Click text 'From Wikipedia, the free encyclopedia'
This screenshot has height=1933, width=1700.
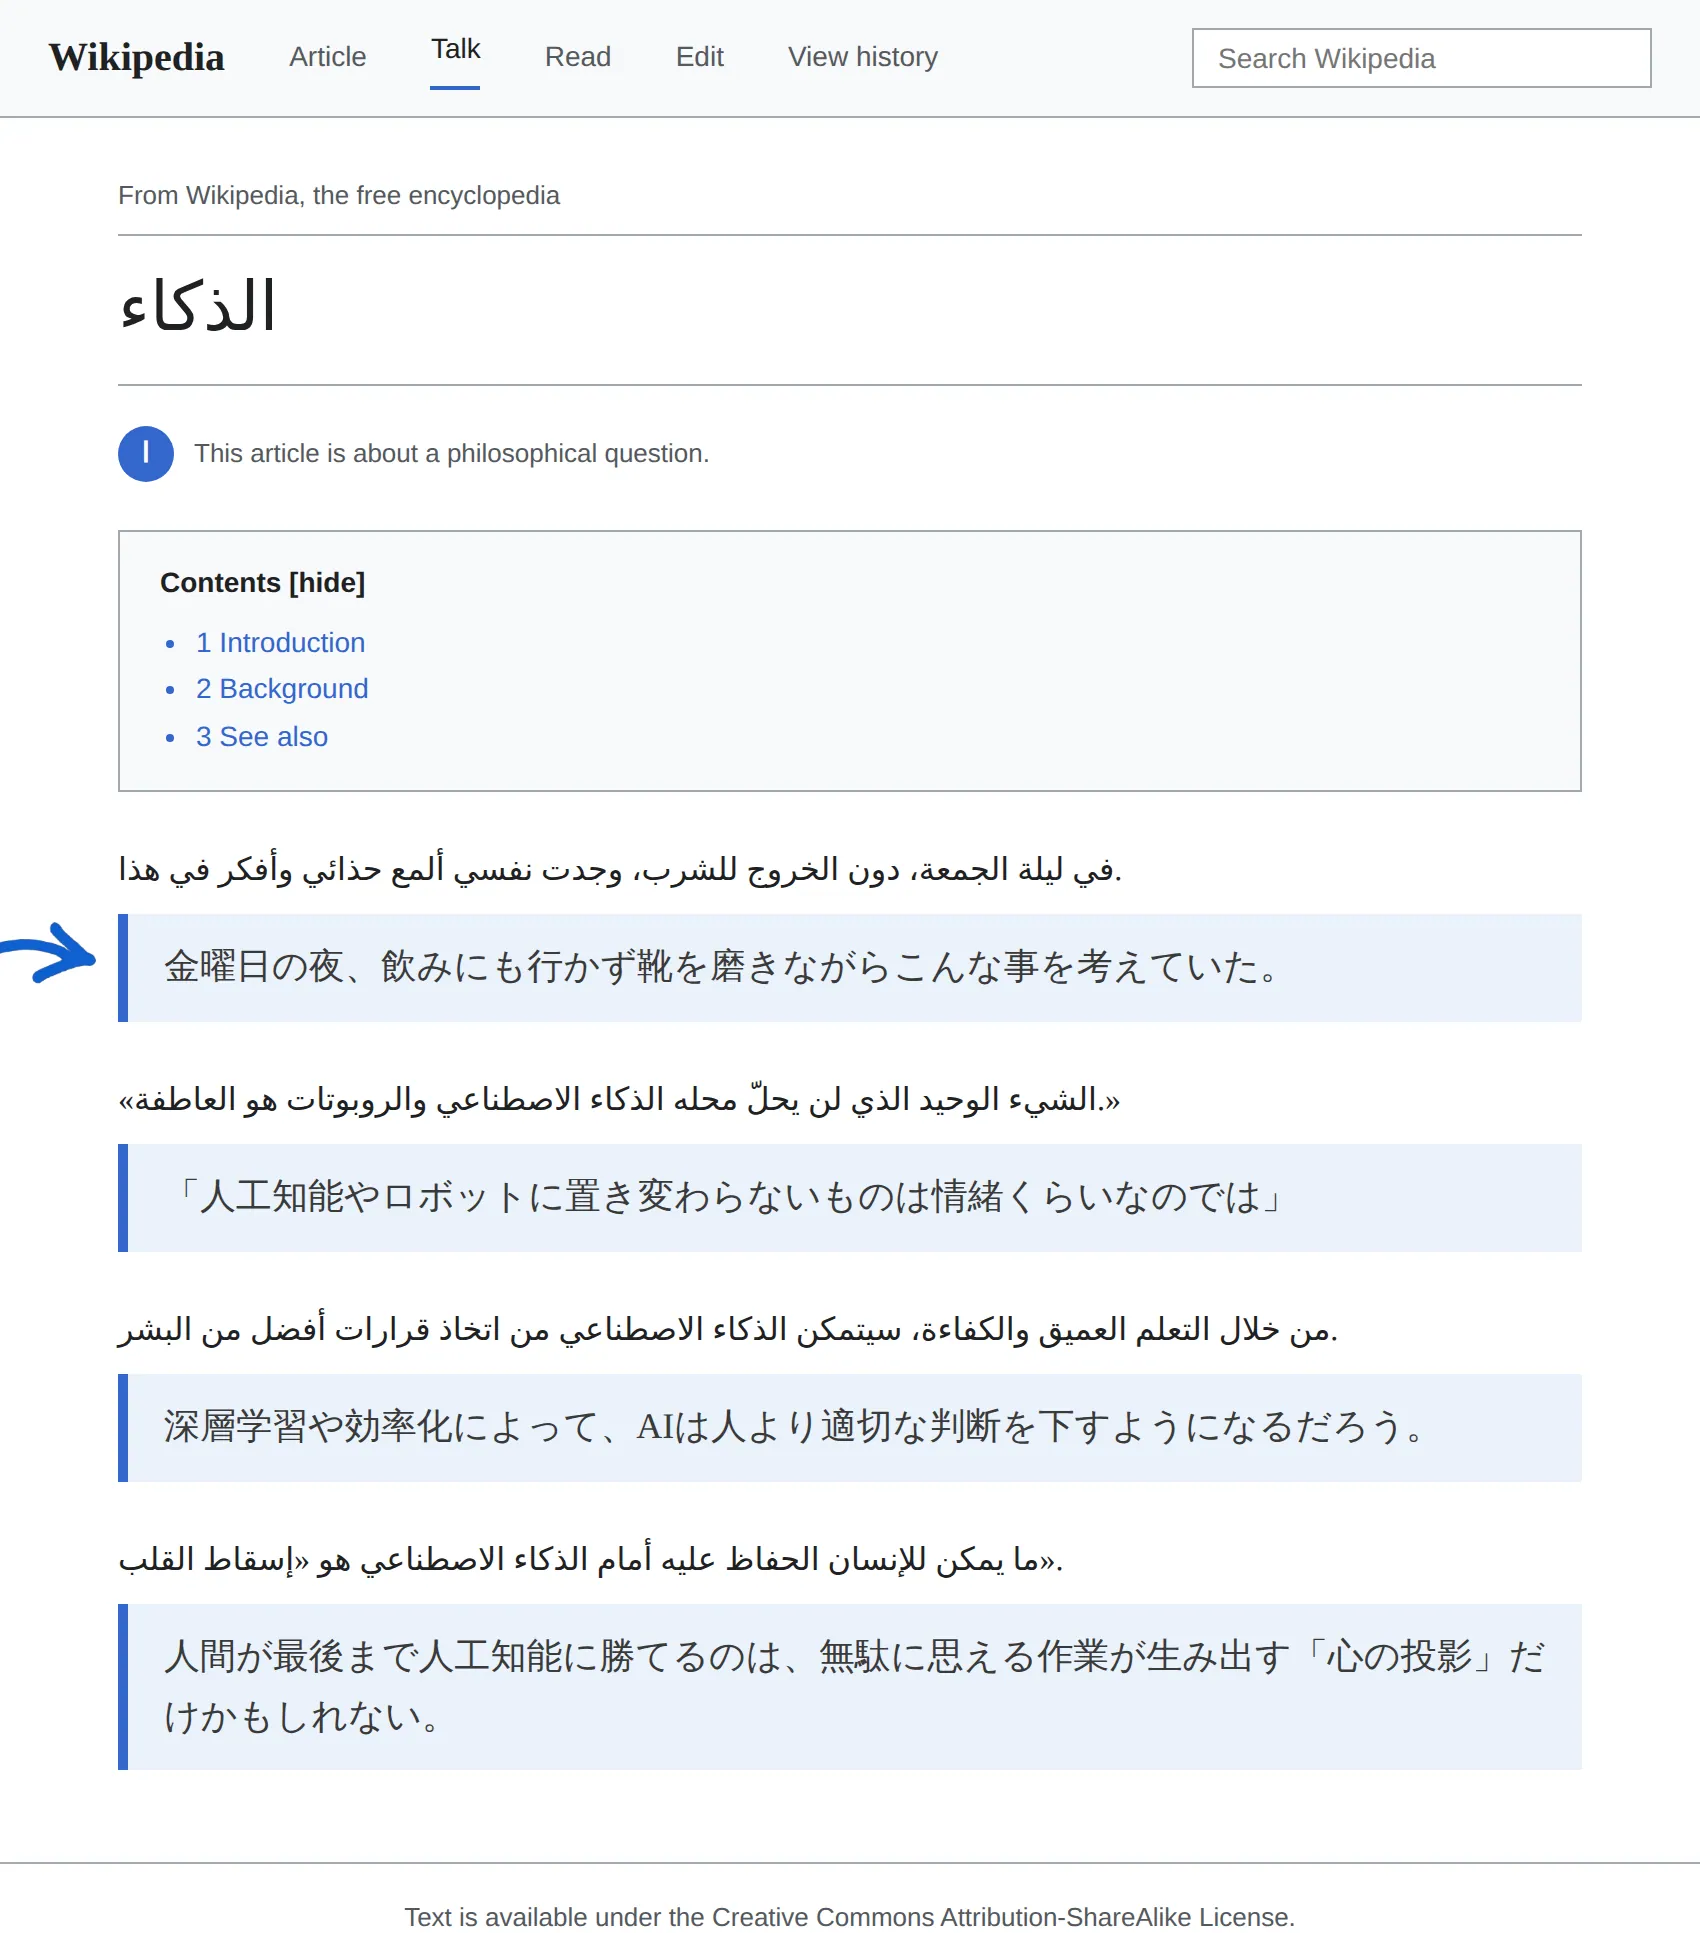pyautogui.click(x=339, y=195)
